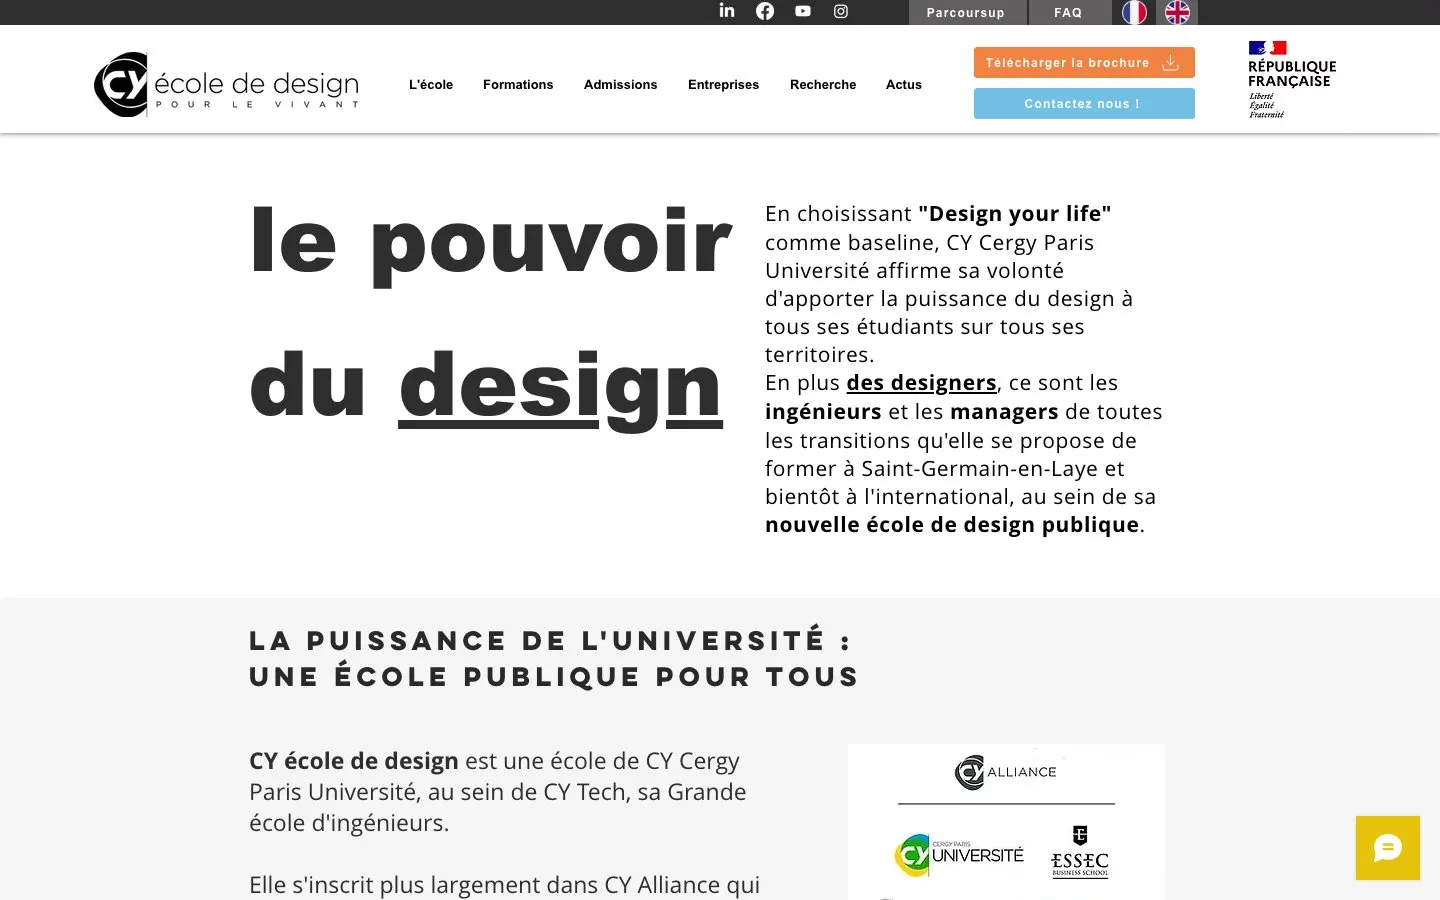
Task: Open the YouTube social icon
Action: [x=803, y=11]
